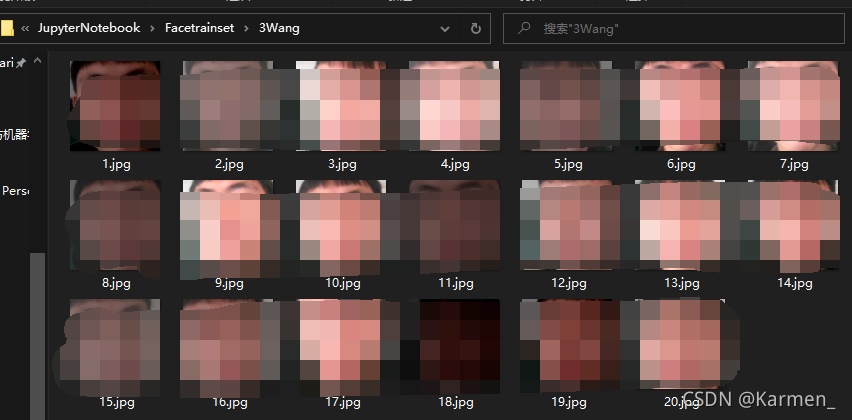Viewport: 852px width, 420px height.
Task: Expand the chevron between Facetrainset and 3Wang
Action: (247, 28)
